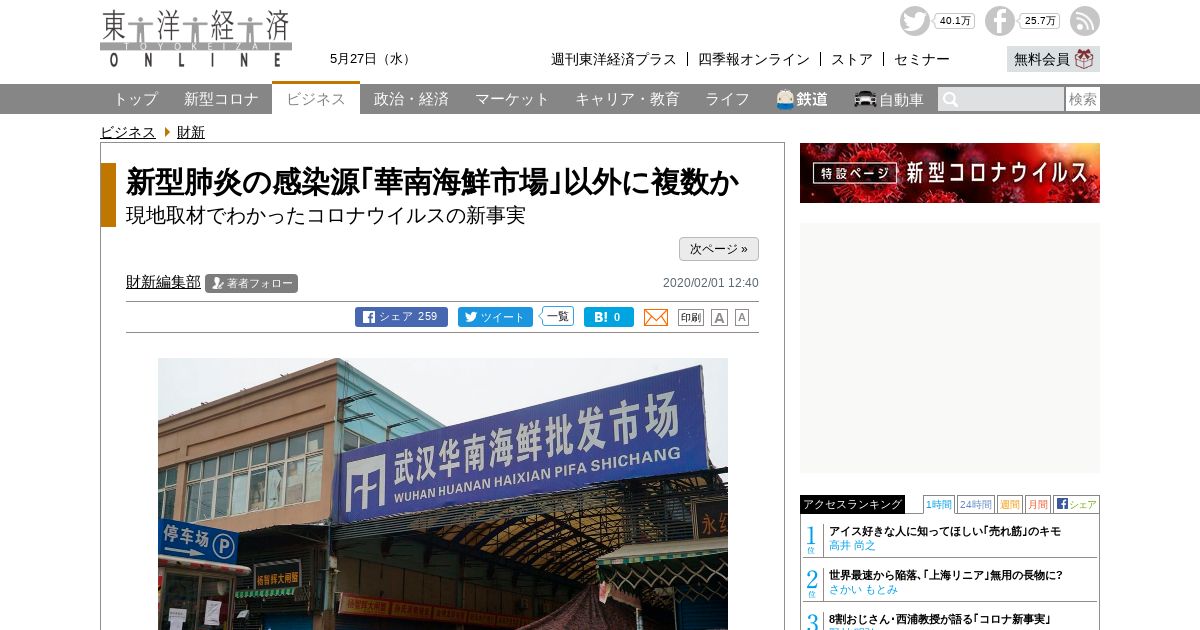Open ranking author 高井 尚之
The image size is (1200, 630).
[x=852, y=546]
